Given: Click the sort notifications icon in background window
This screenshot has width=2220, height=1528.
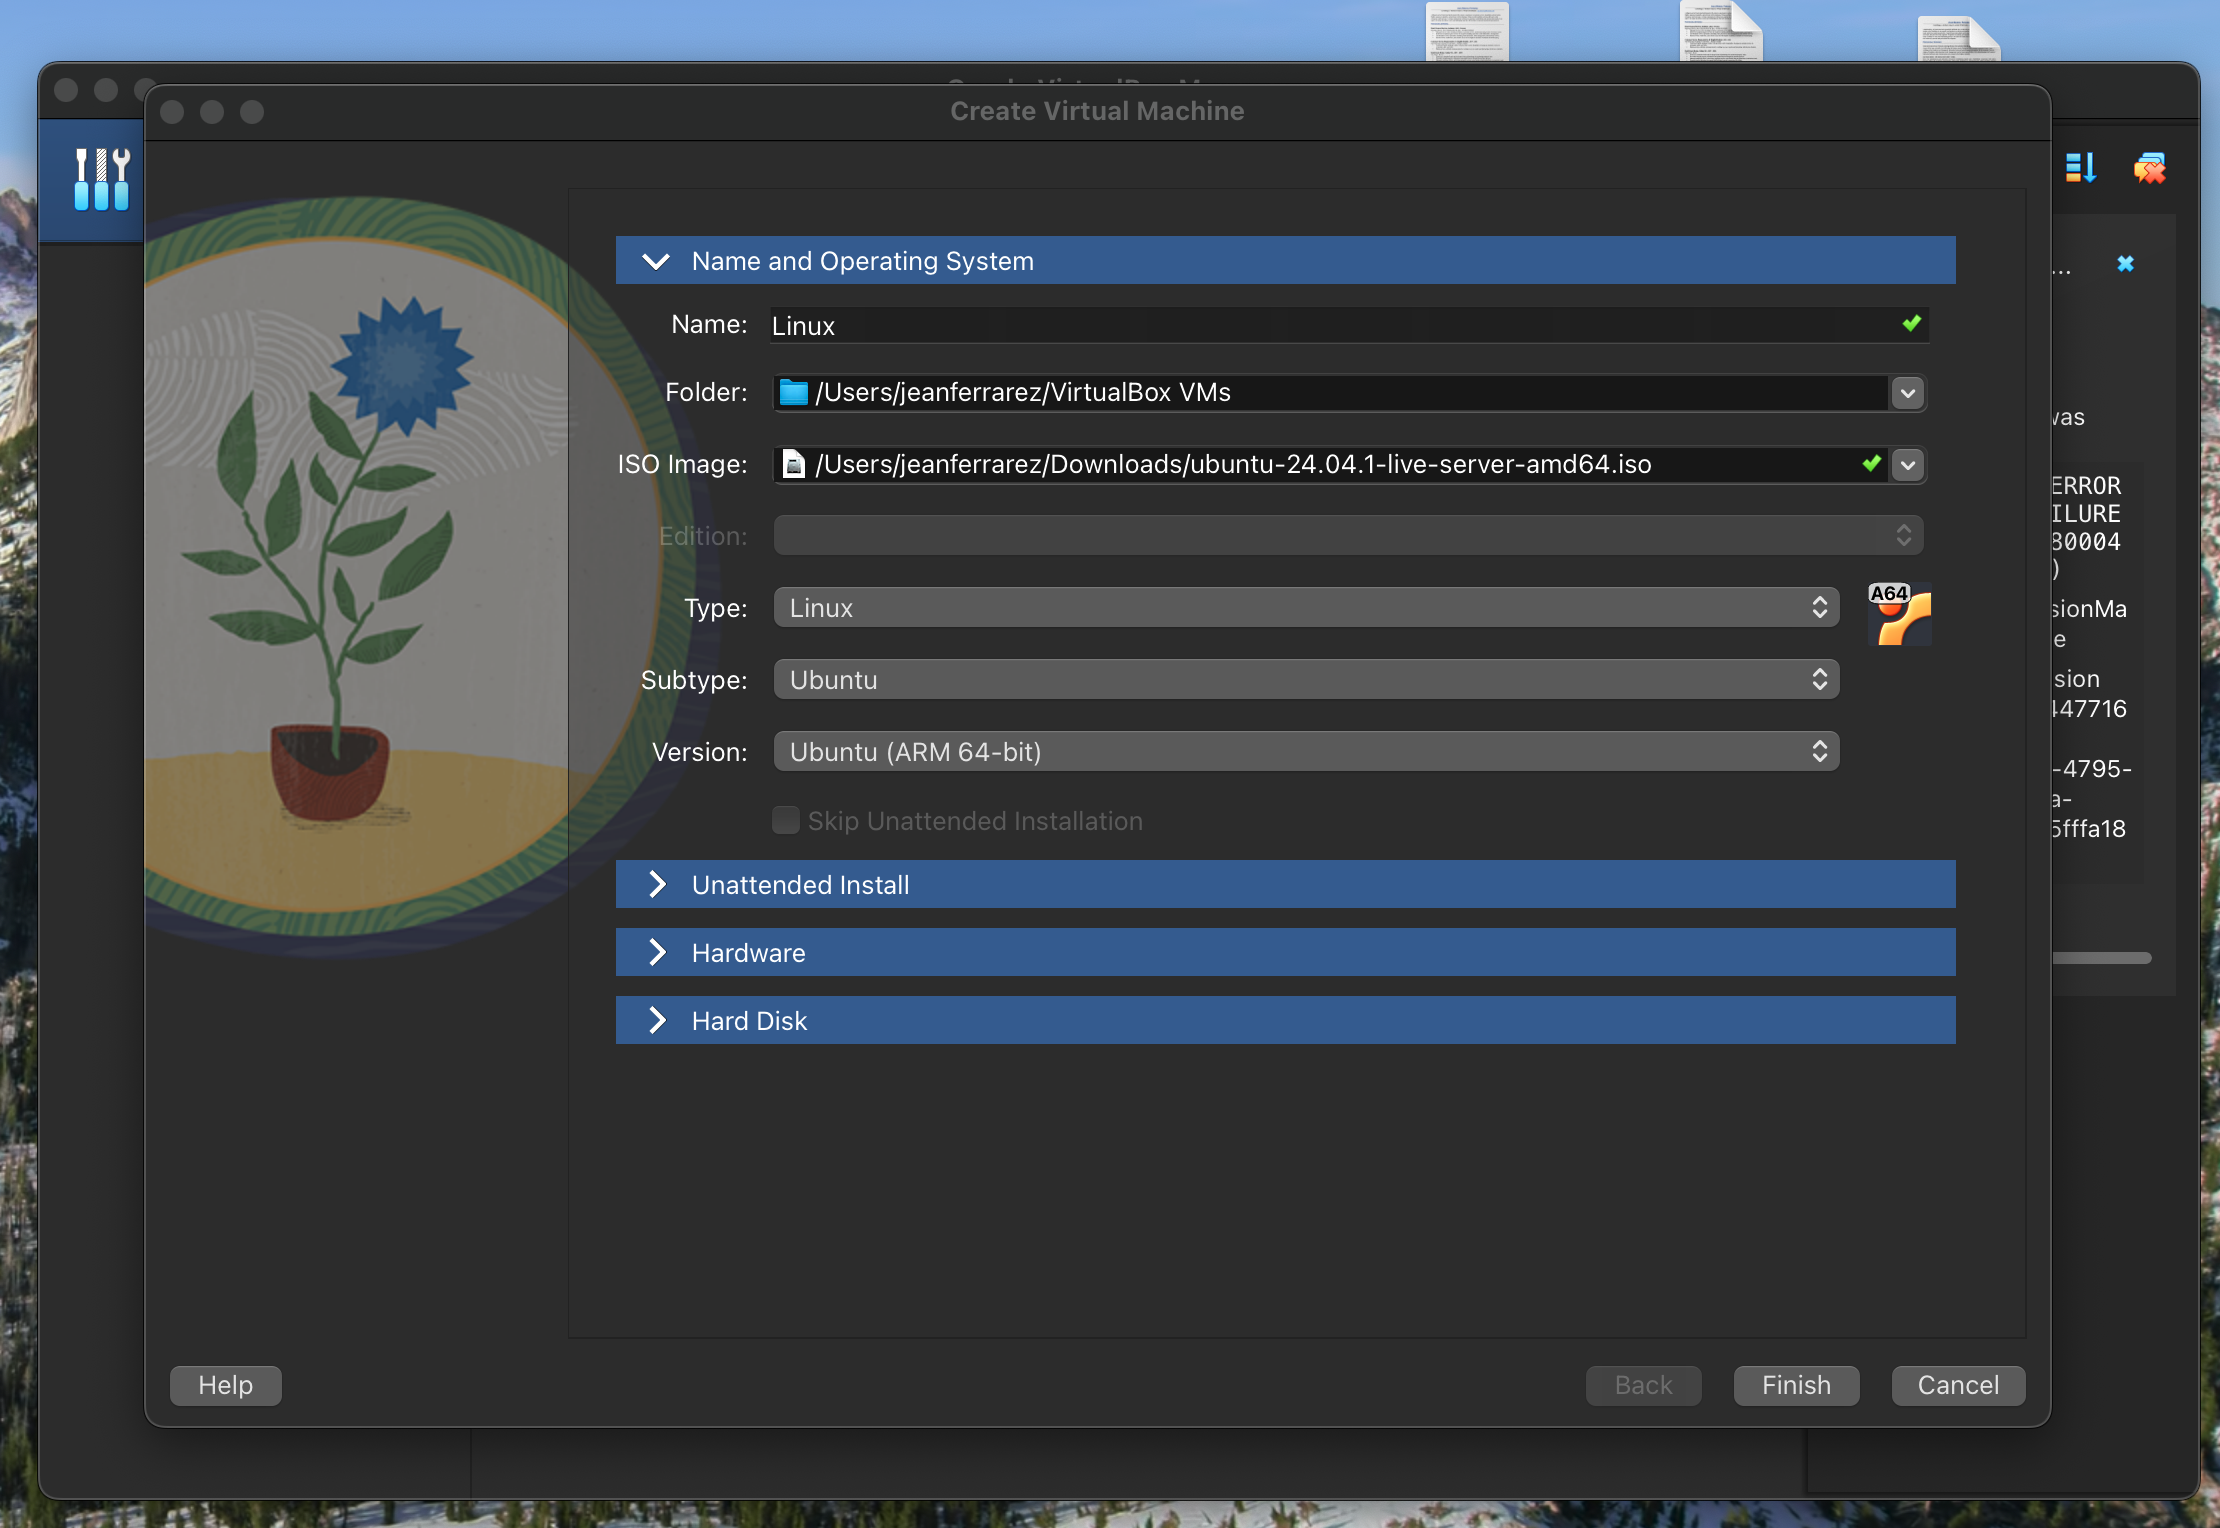Looking at the screenshot, I should (x=2081, y=168).
